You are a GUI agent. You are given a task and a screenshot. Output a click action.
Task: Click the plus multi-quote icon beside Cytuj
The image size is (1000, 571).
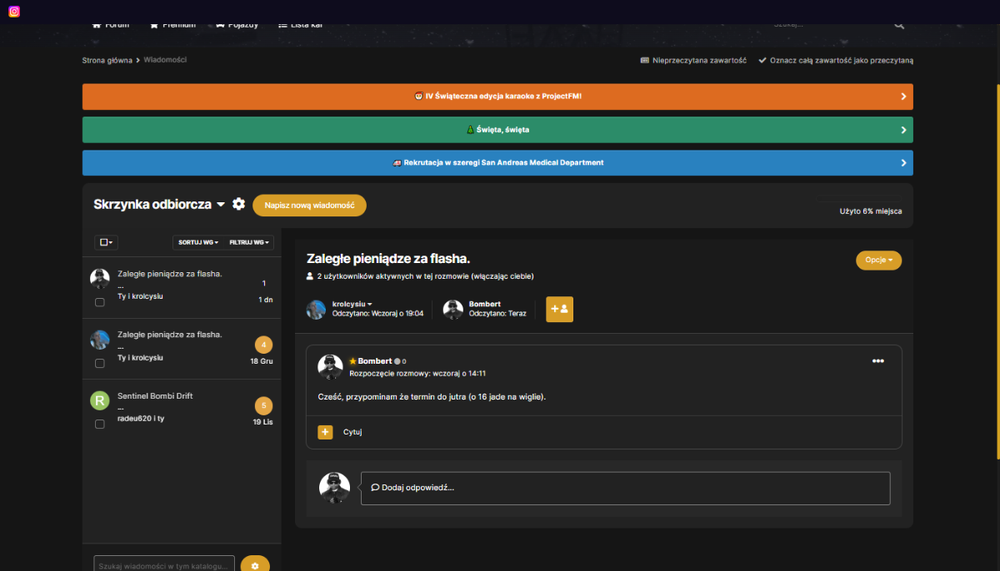325,433
